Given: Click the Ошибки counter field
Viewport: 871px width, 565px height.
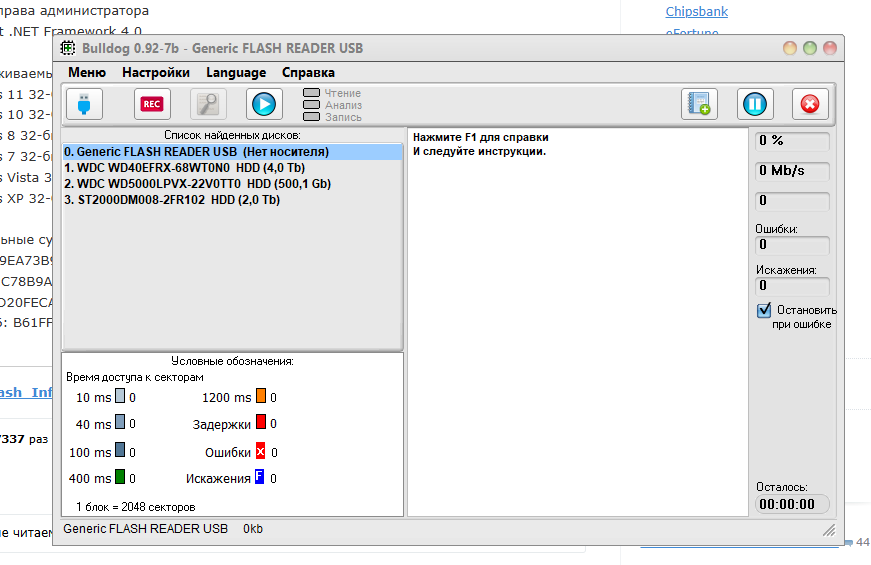Looking at the screenshot, I should pos(792,245).
